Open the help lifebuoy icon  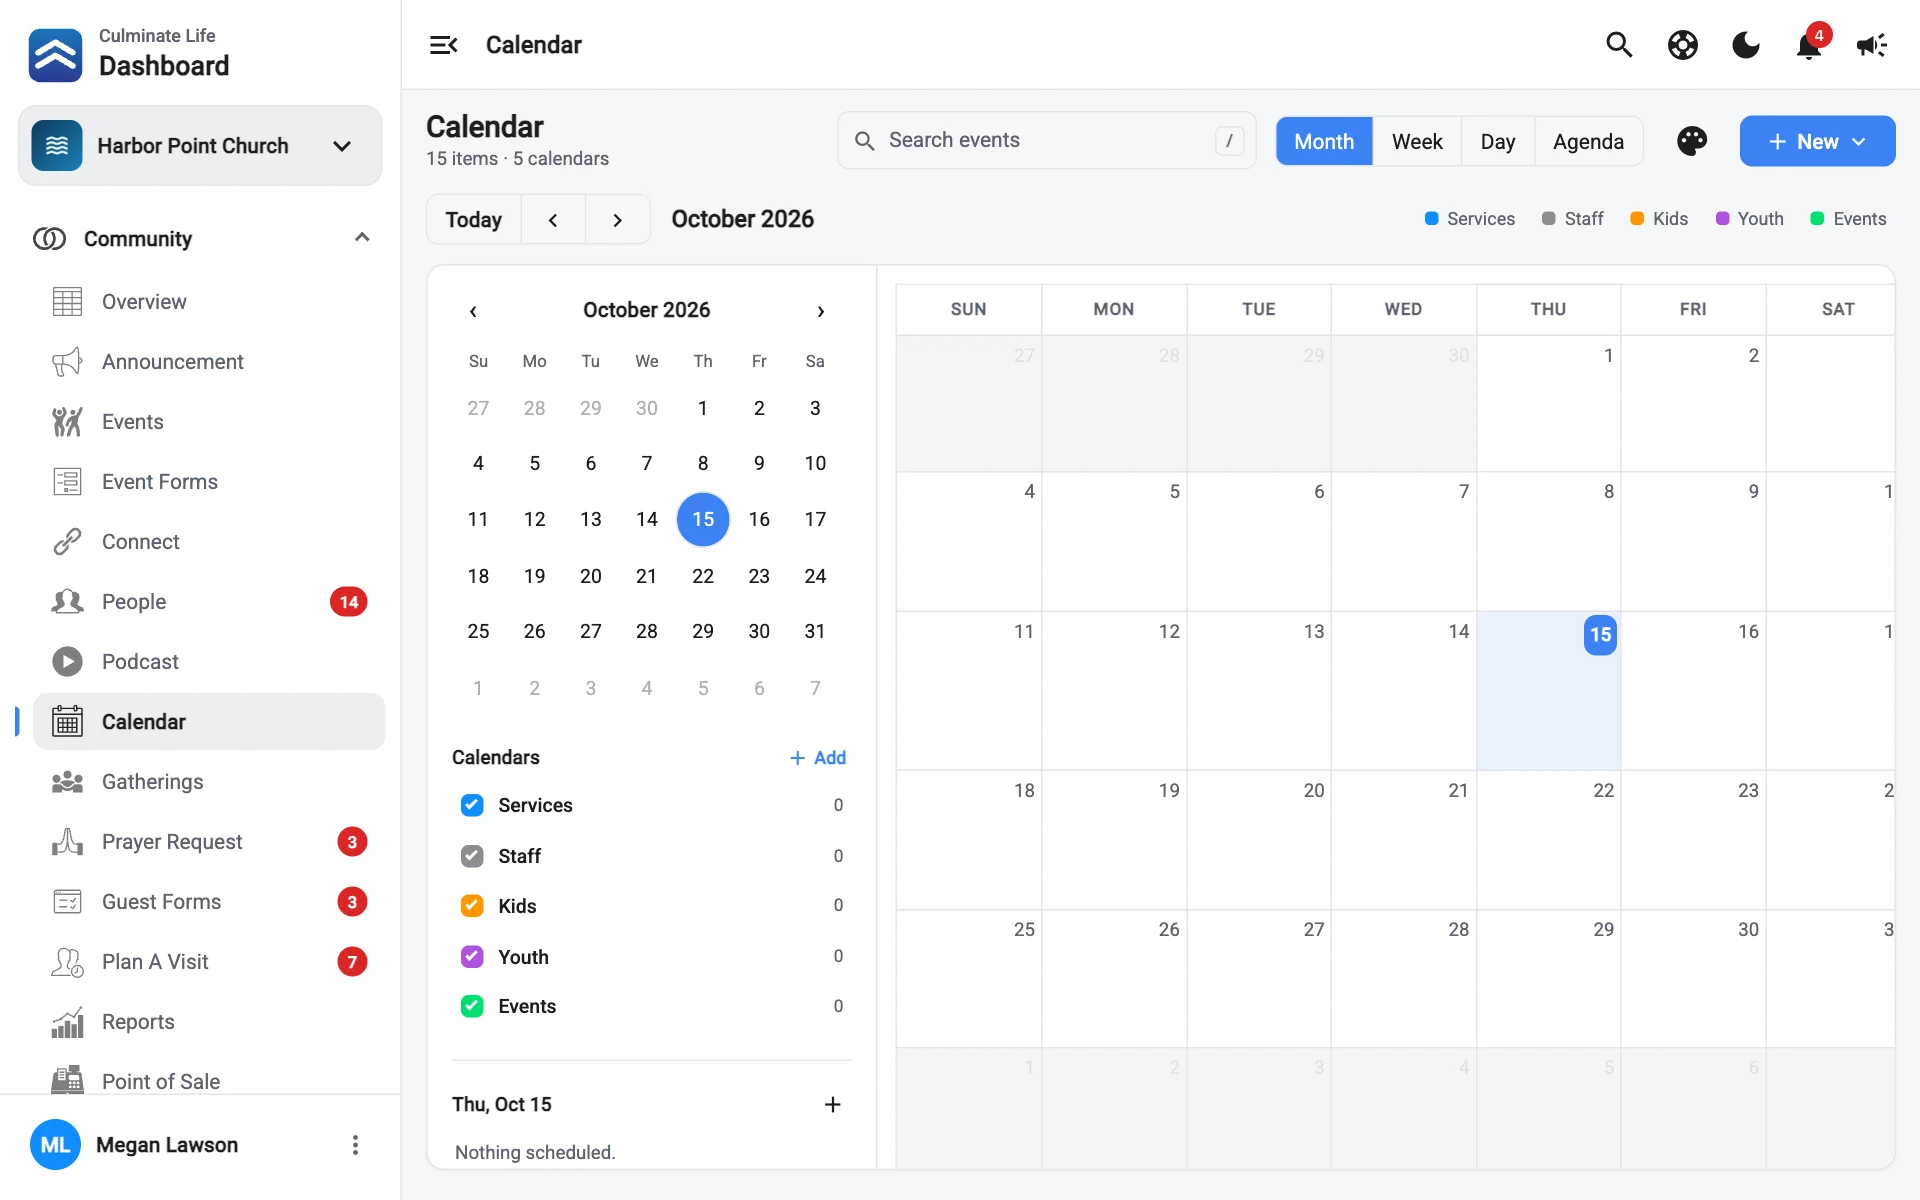pos(1683,45)
